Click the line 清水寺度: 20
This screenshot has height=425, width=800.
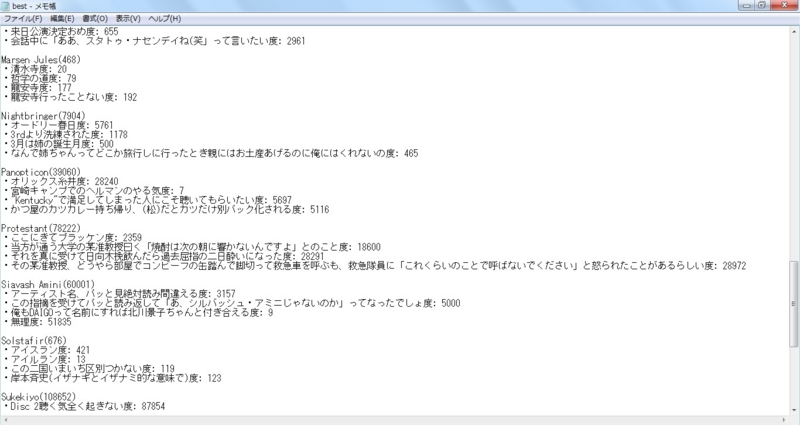coord(35,69)
